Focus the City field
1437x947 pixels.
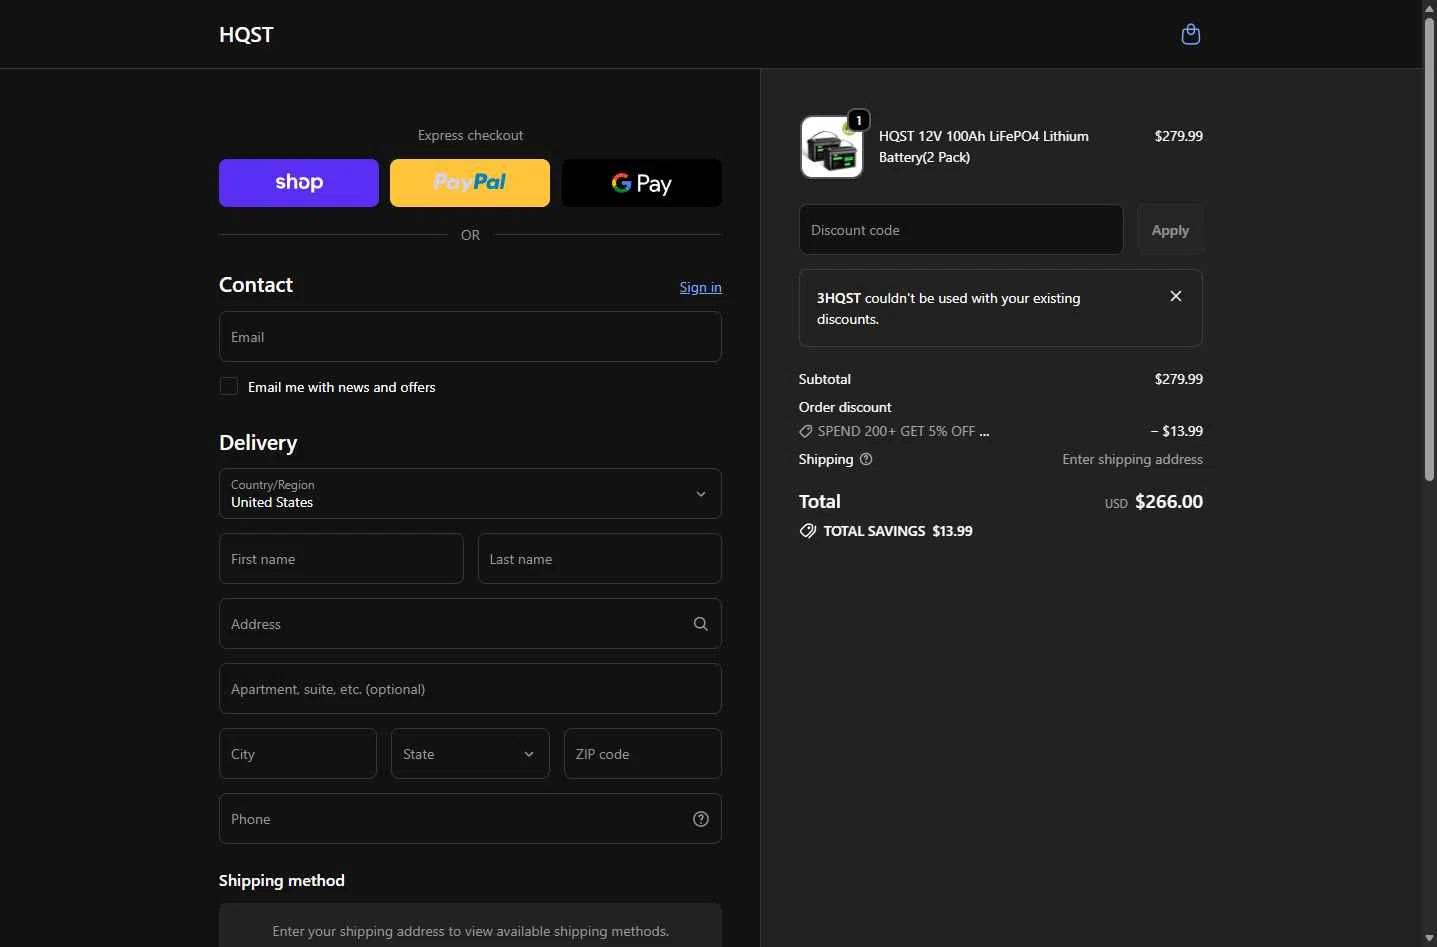(298, 754)
